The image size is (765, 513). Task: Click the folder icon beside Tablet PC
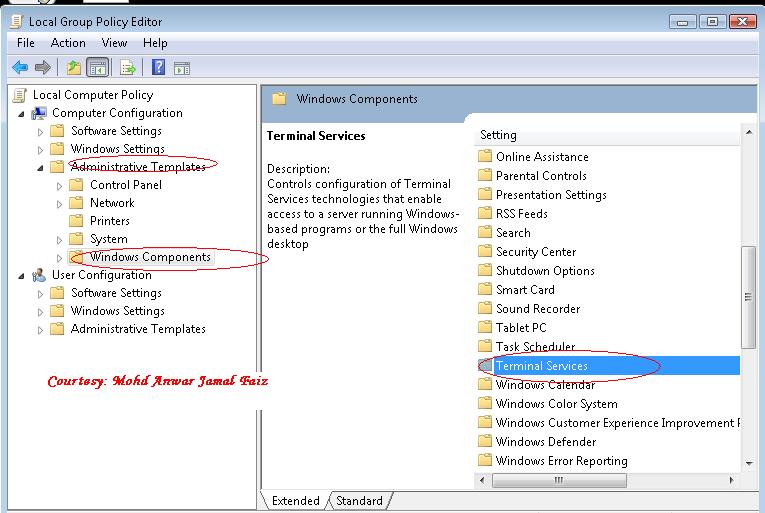point(484,328)
